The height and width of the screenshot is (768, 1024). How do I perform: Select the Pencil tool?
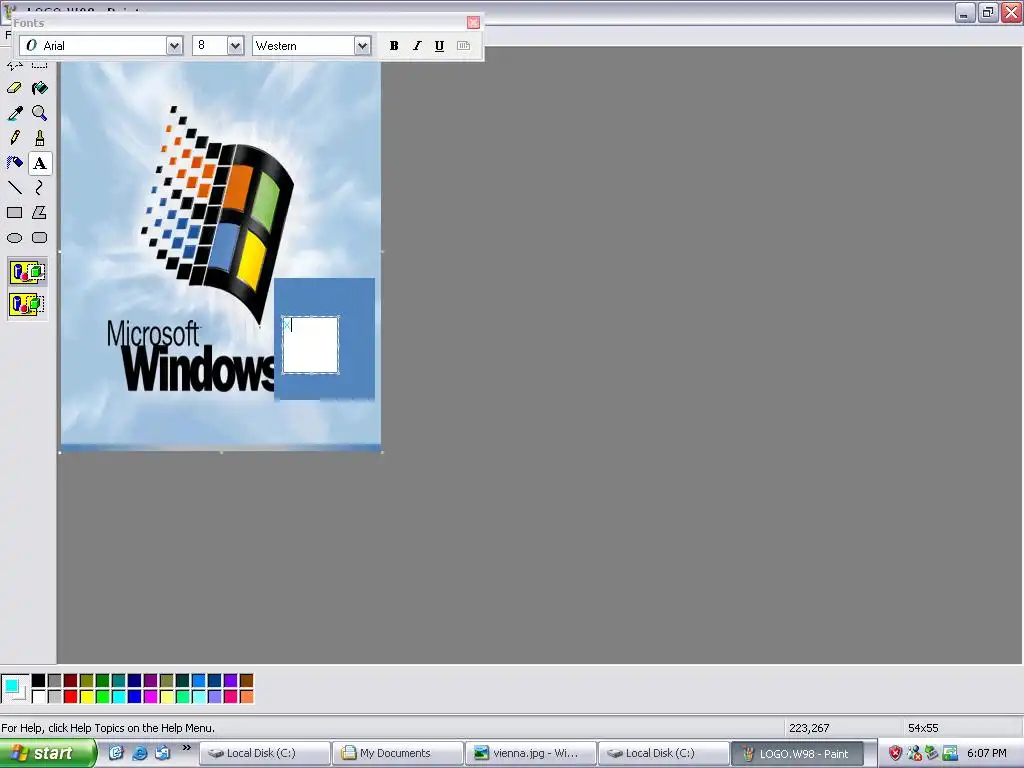click(x=14, y=138)
